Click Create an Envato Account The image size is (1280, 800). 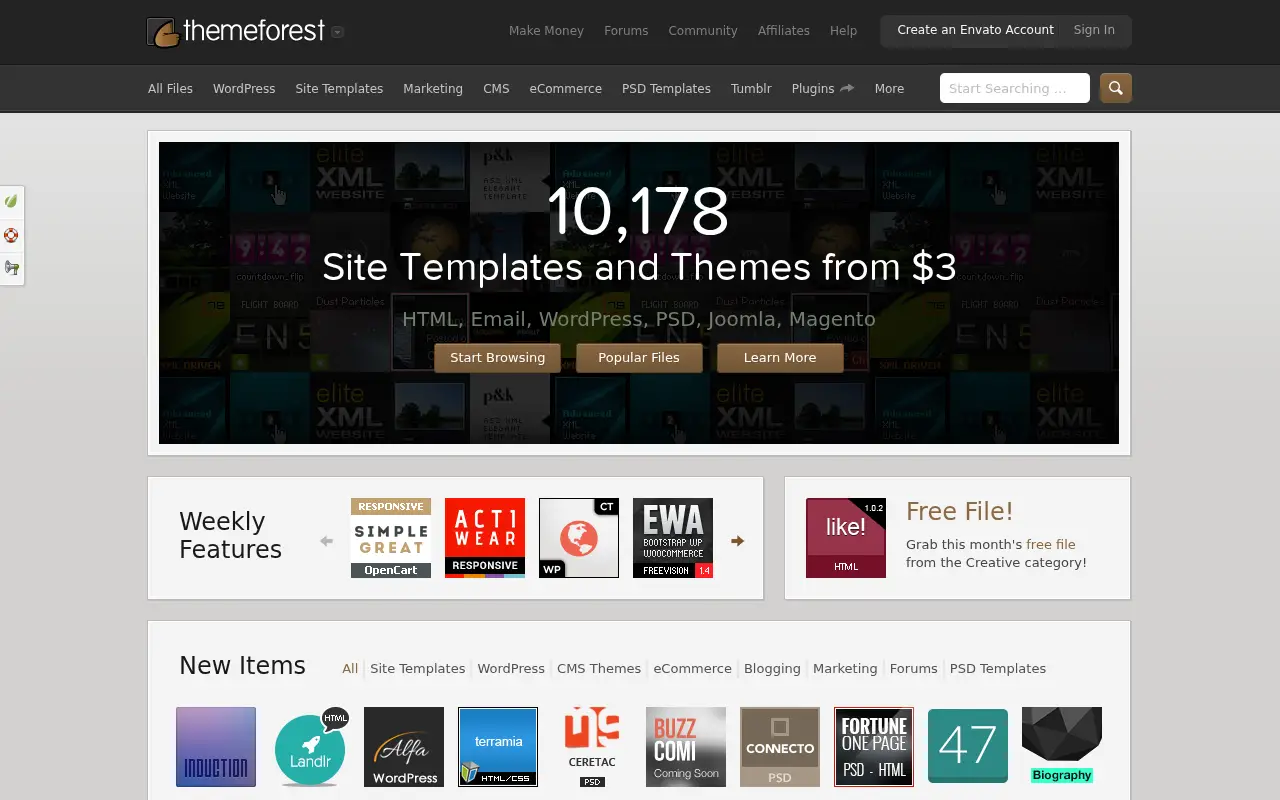coord(975,30)
